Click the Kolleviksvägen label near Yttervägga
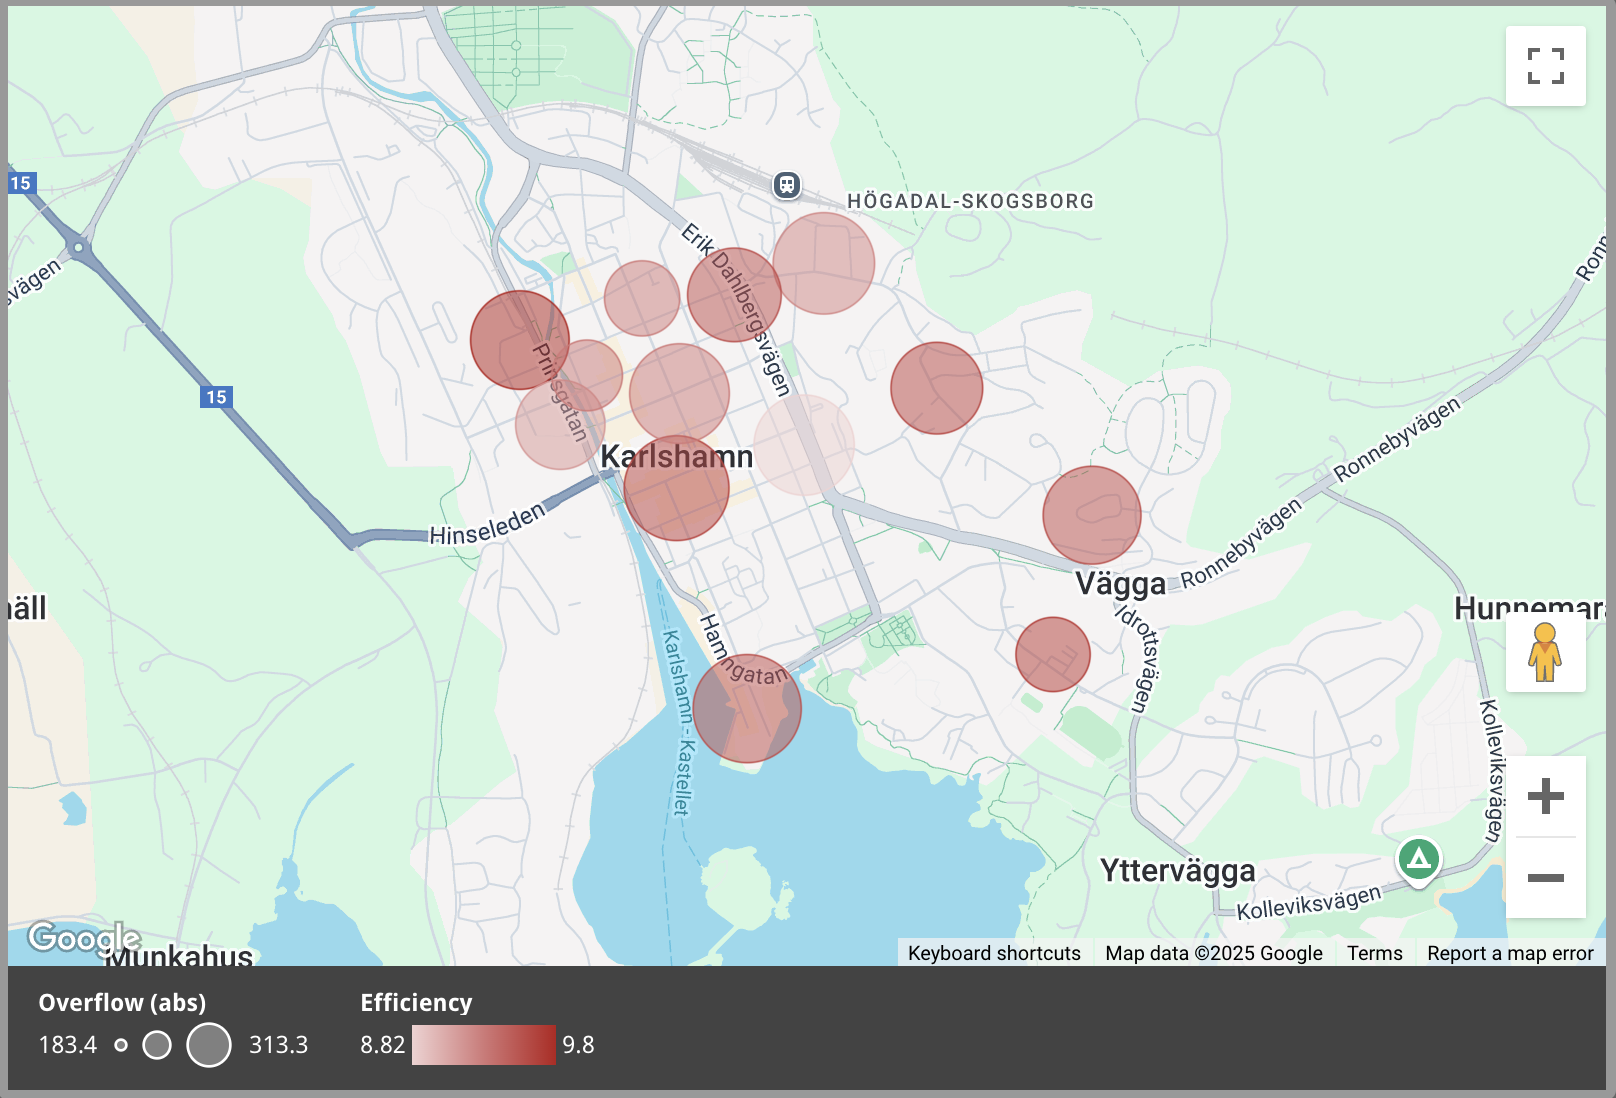Screen dimensions: 1616x1098 [1309, 902]
